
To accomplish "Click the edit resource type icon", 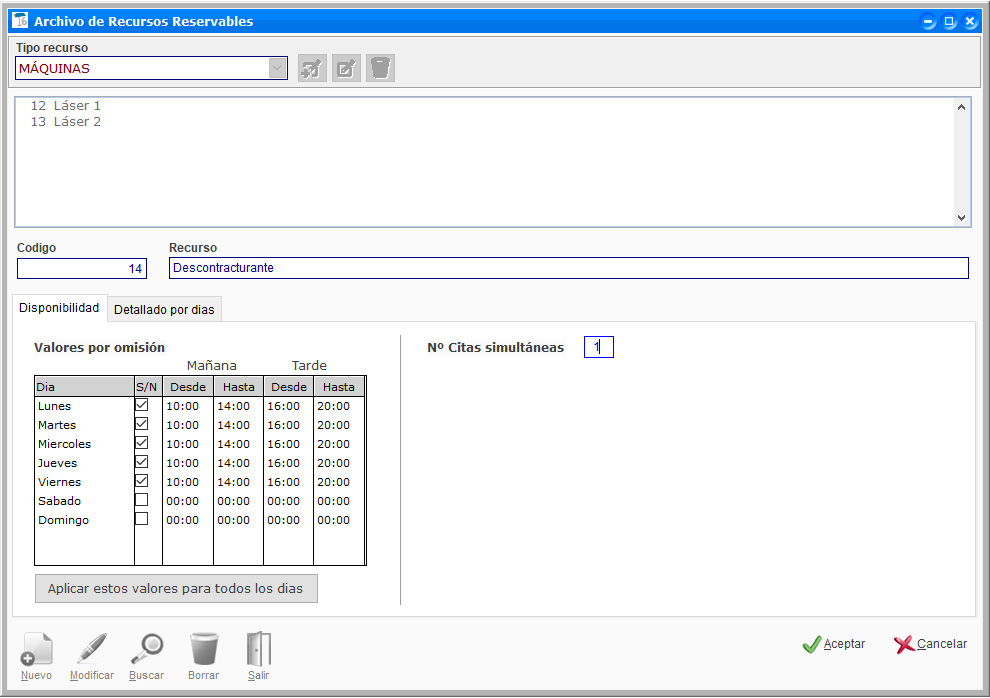I will coord(347,68).
